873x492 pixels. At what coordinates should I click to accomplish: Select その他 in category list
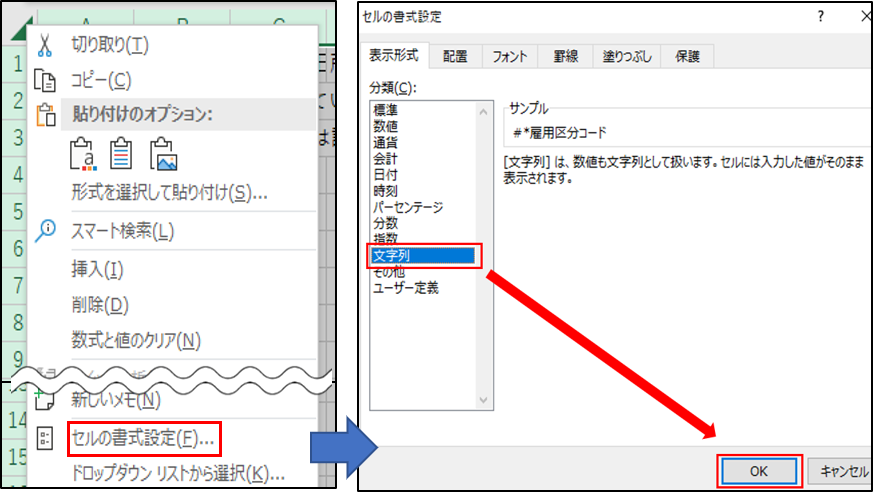389,272
